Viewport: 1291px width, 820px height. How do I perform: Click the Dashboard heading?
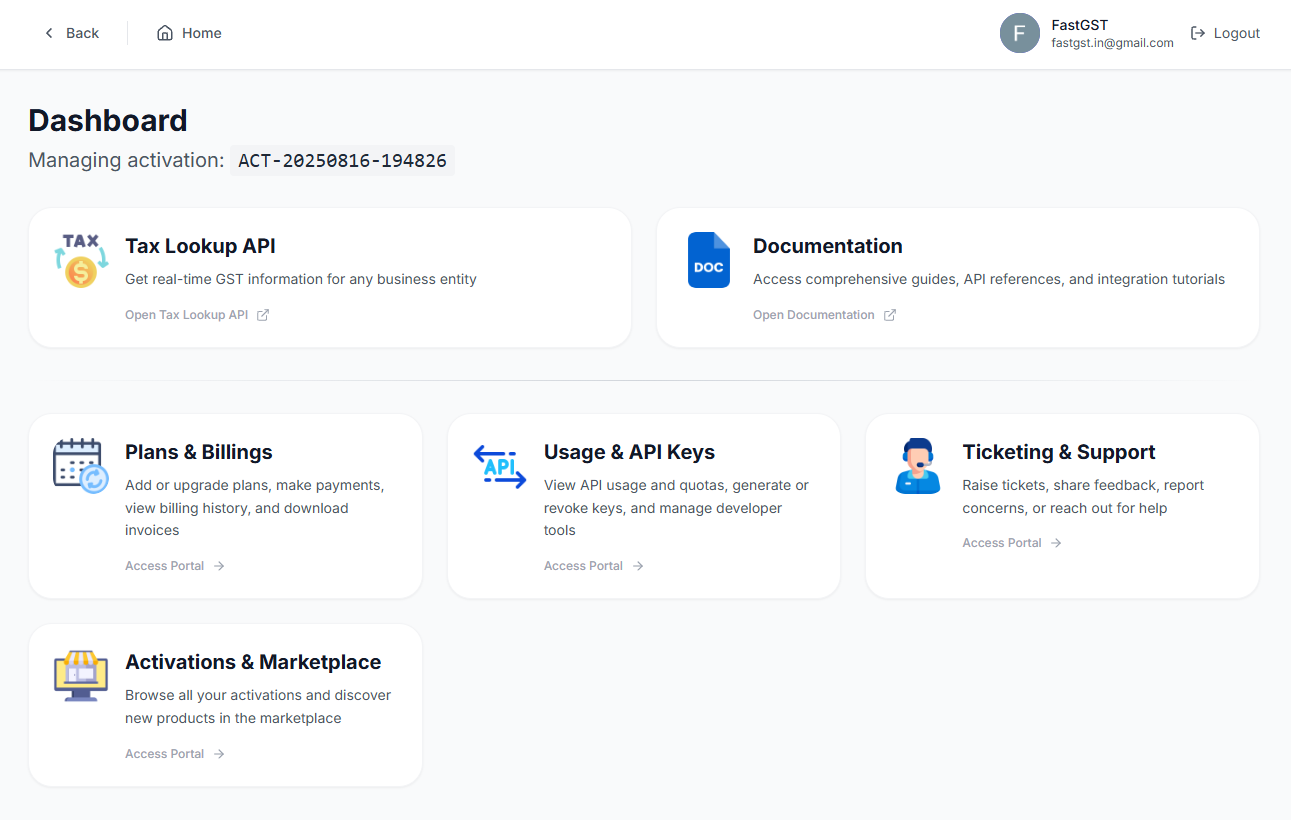click(108, 120)
